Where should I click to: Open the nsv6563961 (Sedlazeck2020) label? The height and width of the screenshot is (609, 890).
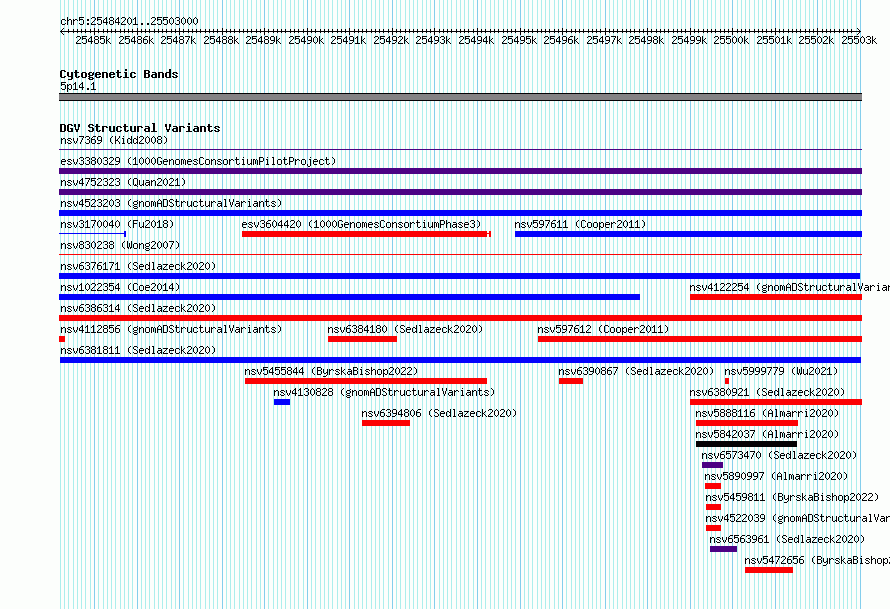[x=787, y=539]
